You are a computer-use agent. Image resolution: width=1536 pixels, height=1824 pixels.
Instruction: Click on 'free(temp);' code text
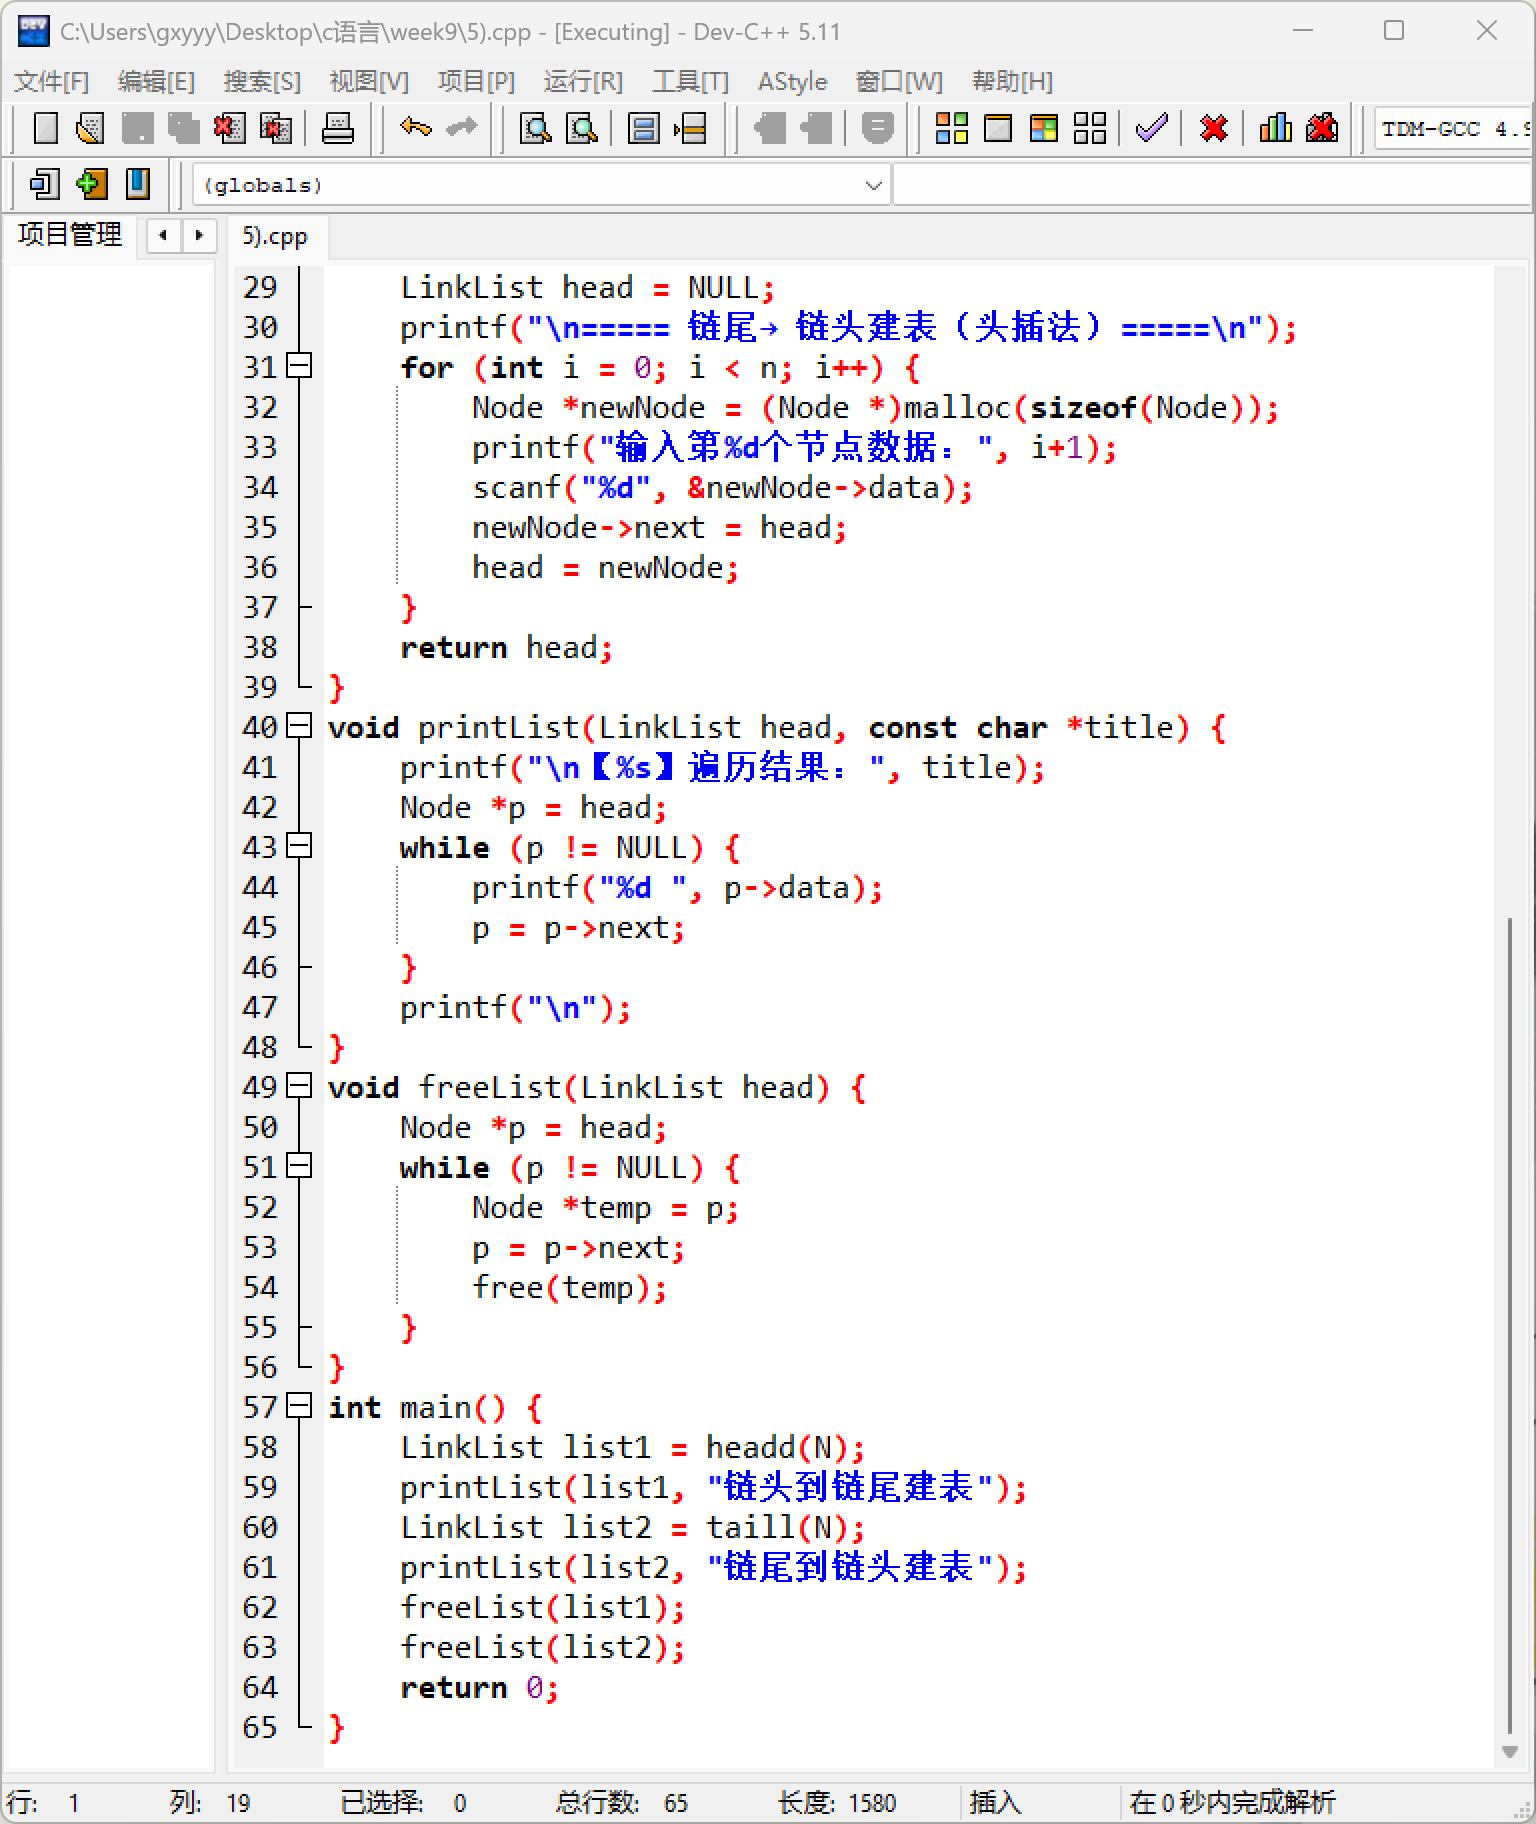point(569,1287)
